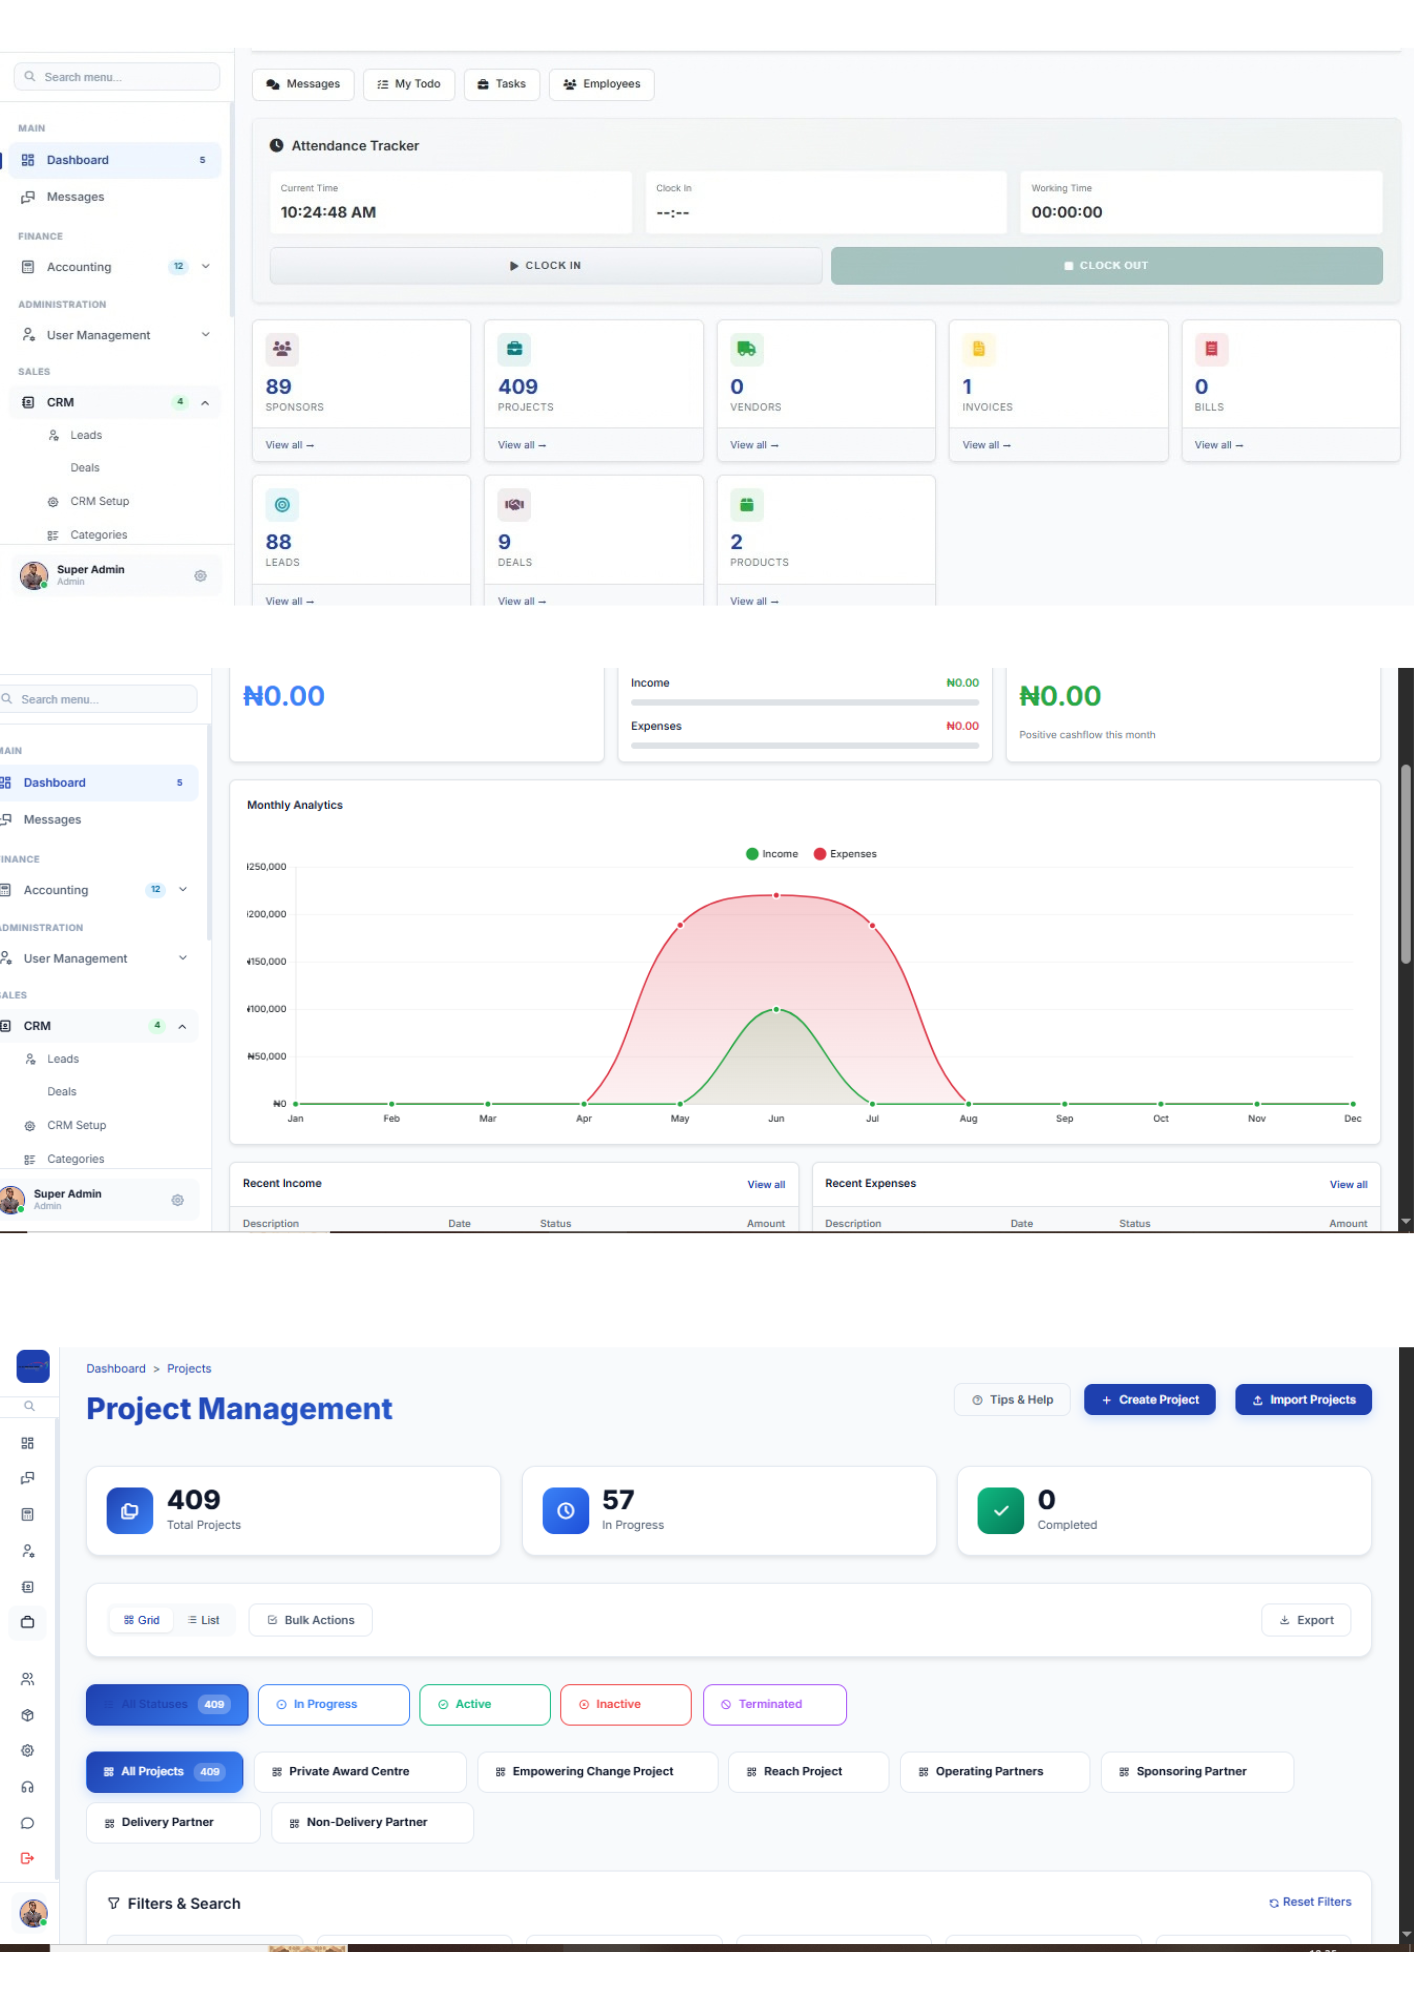Click Search menu field above Attendance Tracker sidebar
The width and height of the screenshot is (1414, 2000).
[x=117, y=77]
